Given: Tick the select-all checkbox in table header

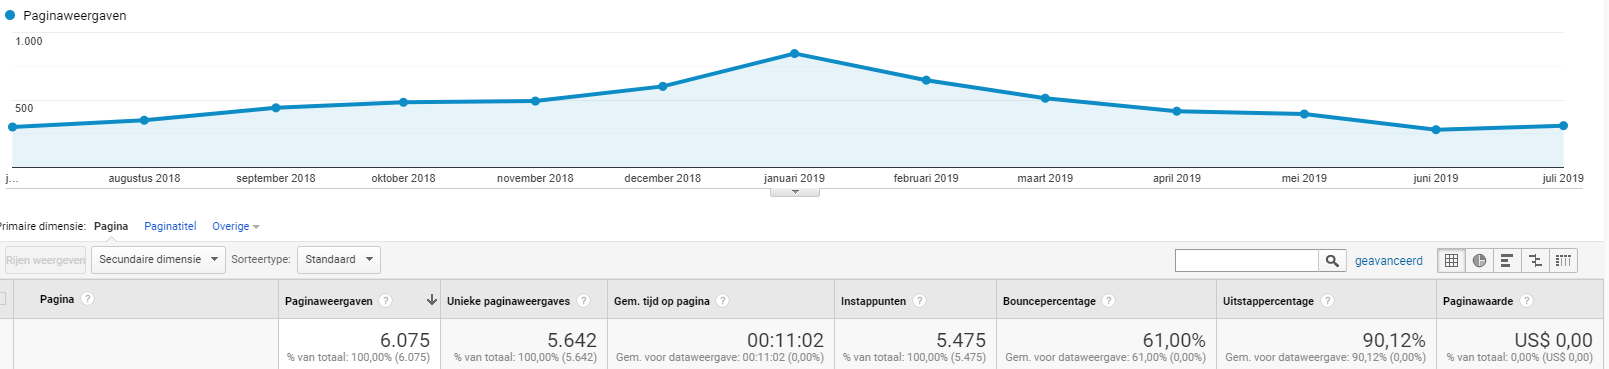Looking at the screenshot, I should click(3, 299).
